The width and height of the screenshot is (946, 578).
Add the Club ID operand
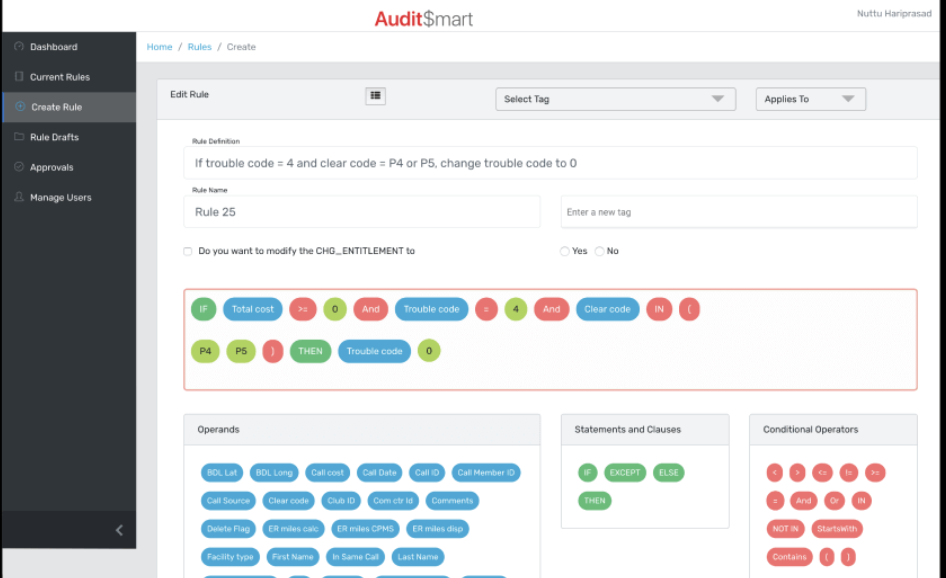[341, 500]
